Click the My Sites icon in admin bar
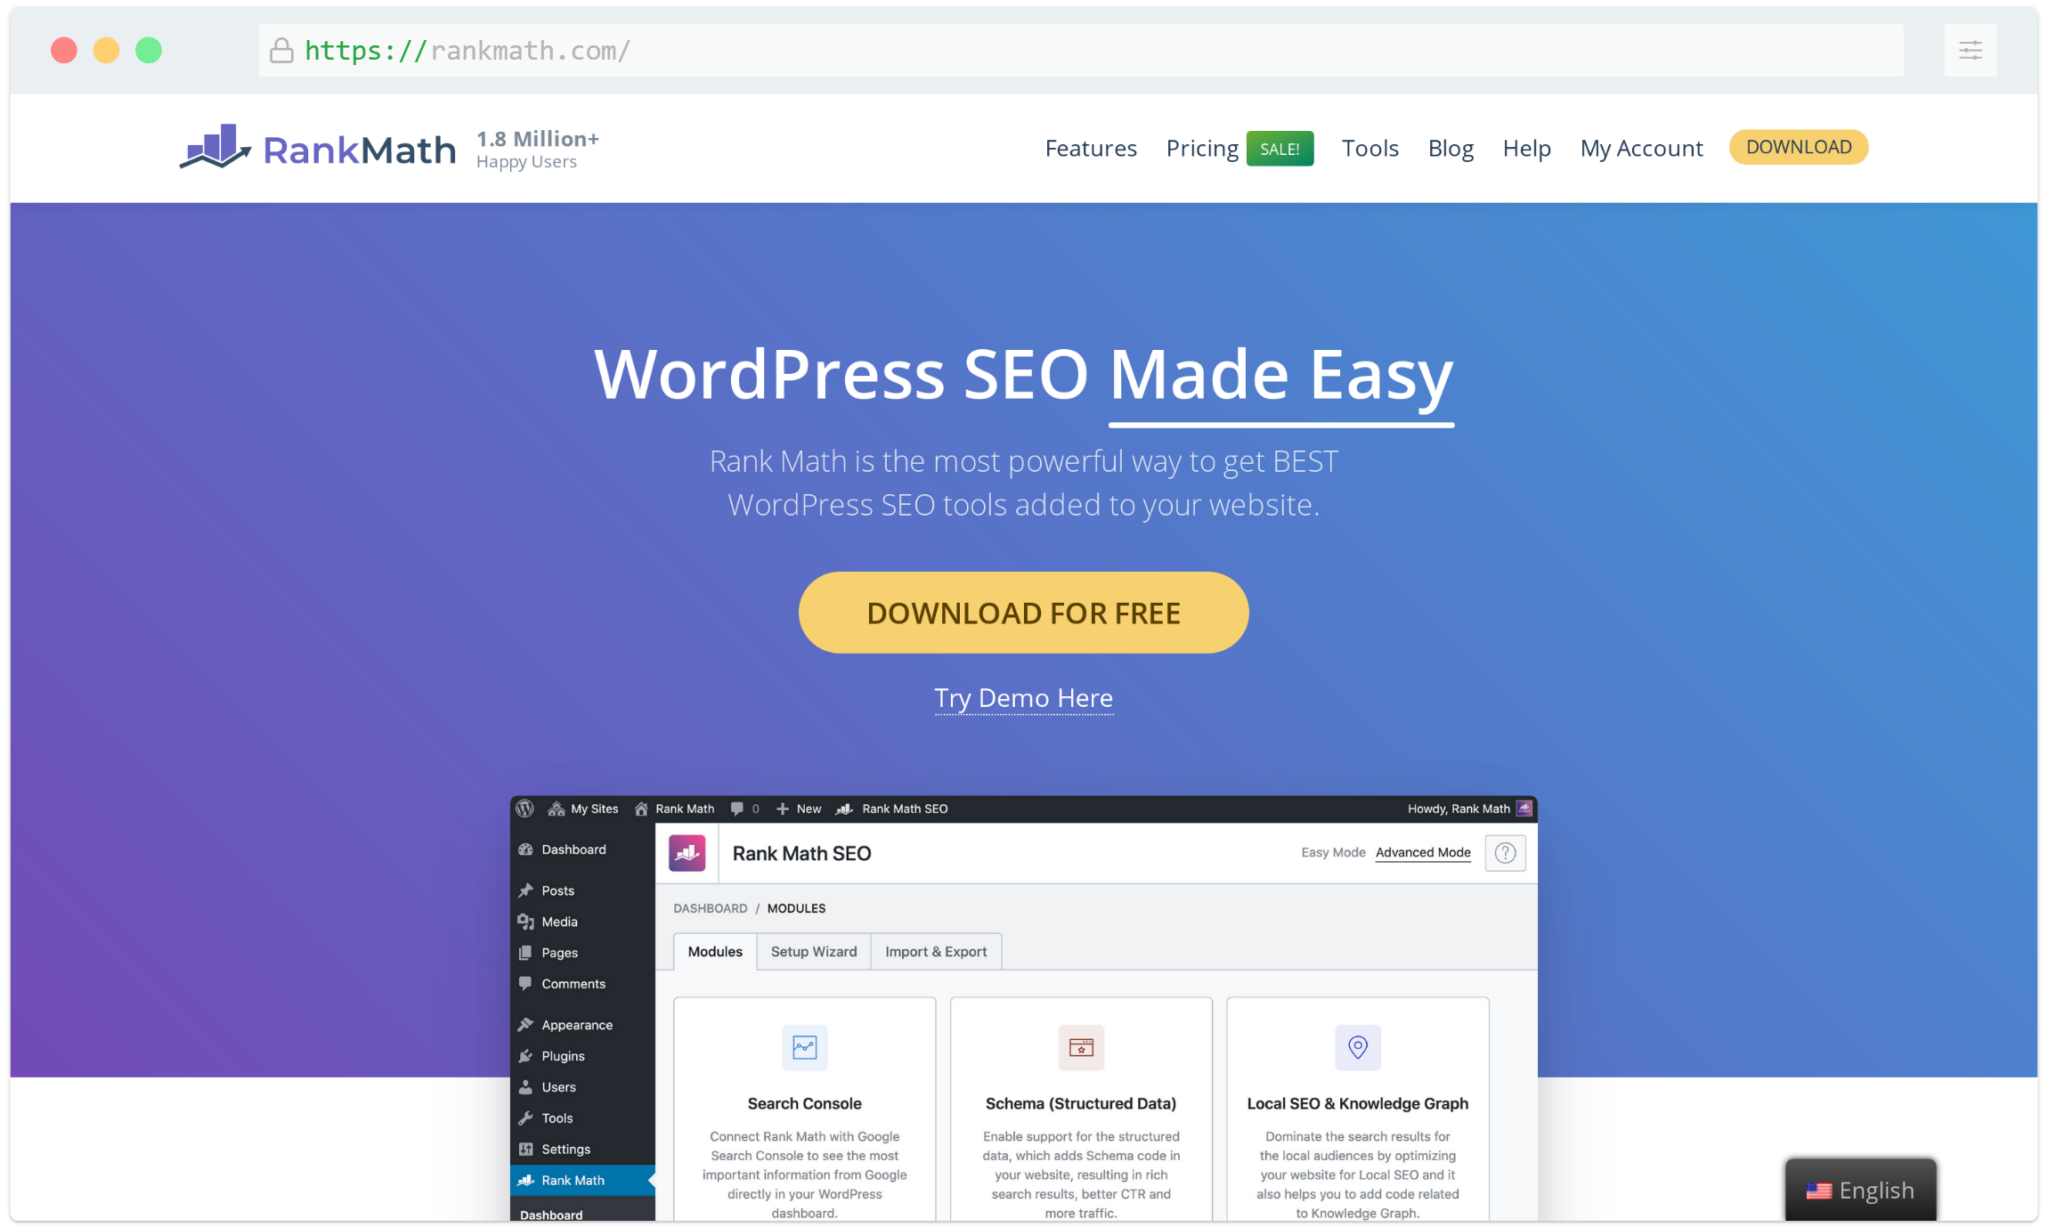The height and width of the screenshot is (1227, 2048). [x=556, y=808]
